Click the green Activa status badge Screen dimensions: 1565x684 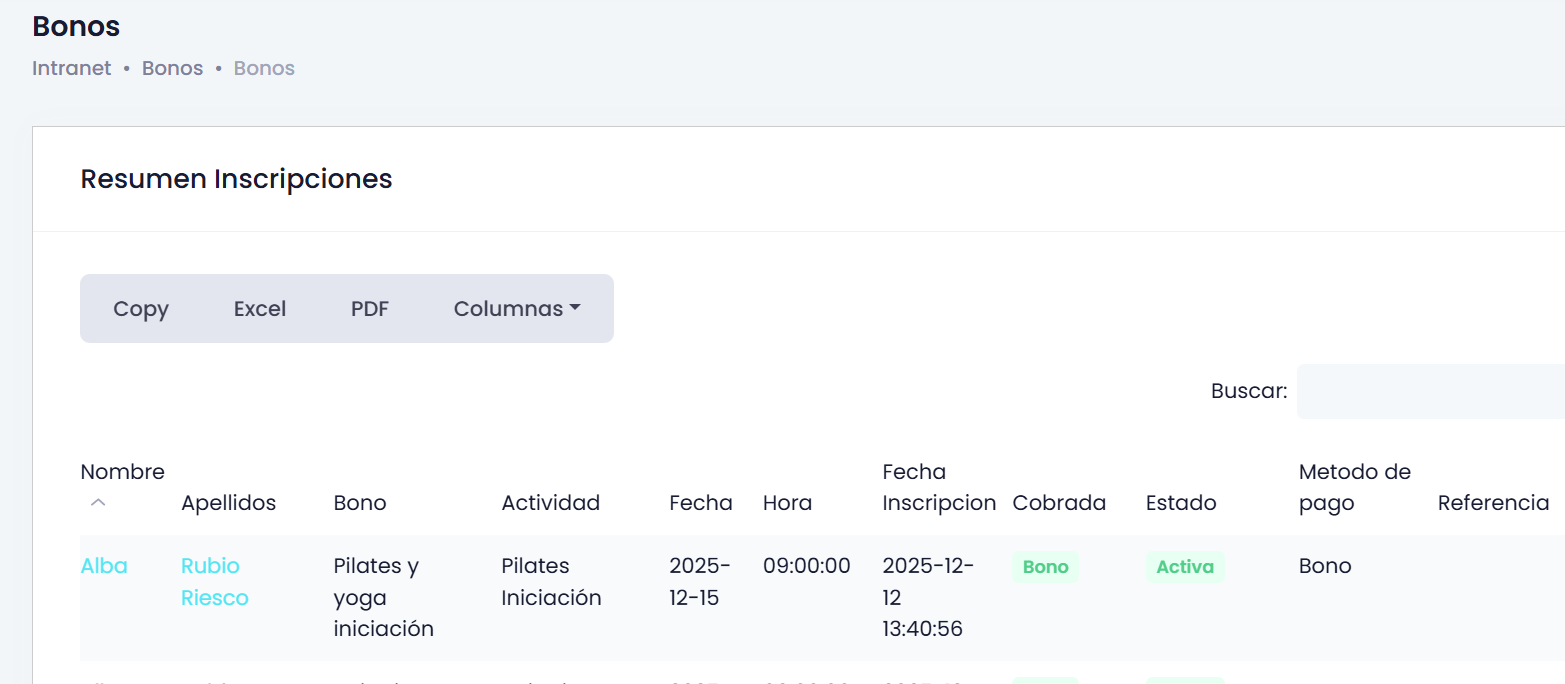pos(1185,567)
